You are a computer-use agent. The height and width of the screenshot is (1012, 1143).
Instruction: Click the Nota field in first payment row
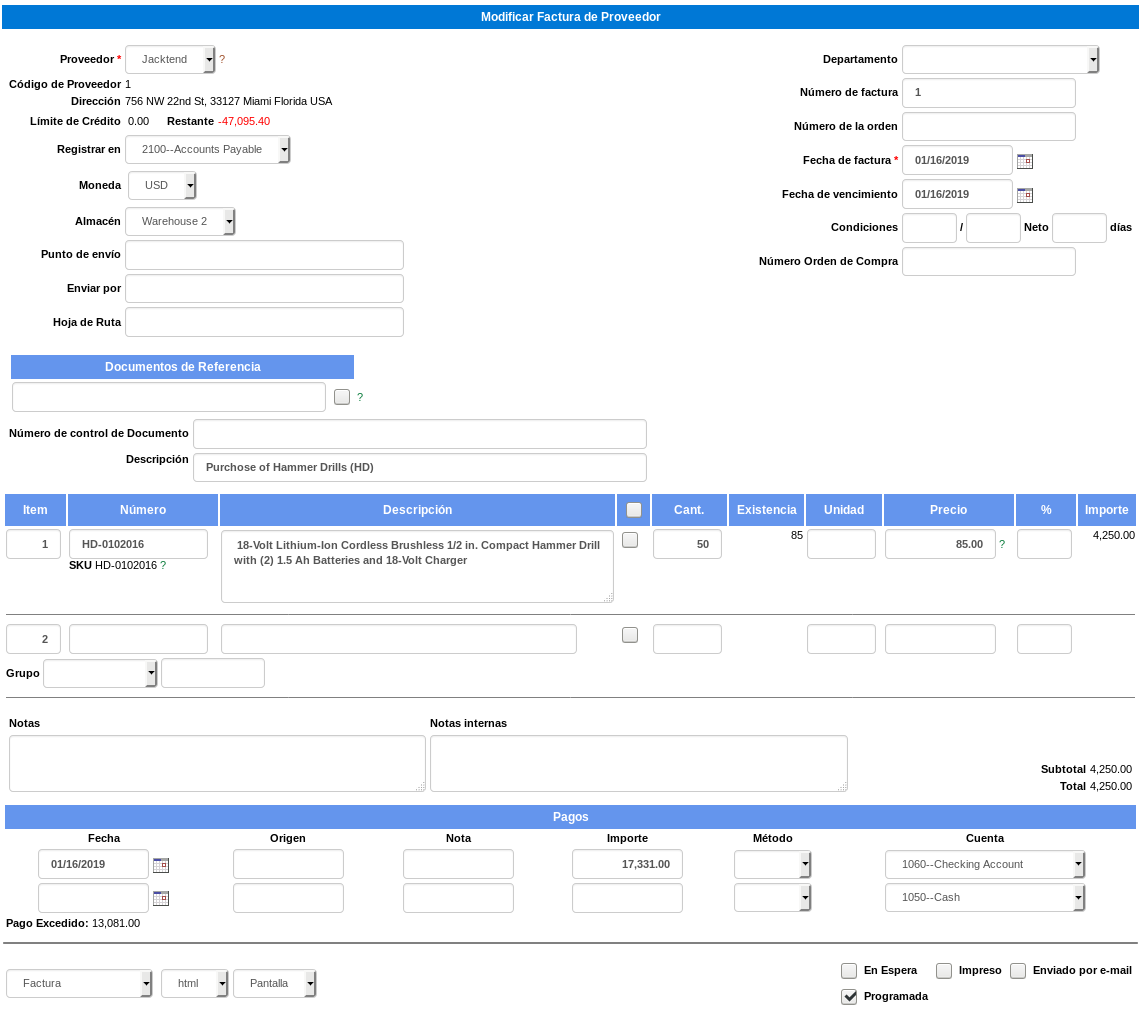[458, 864]
